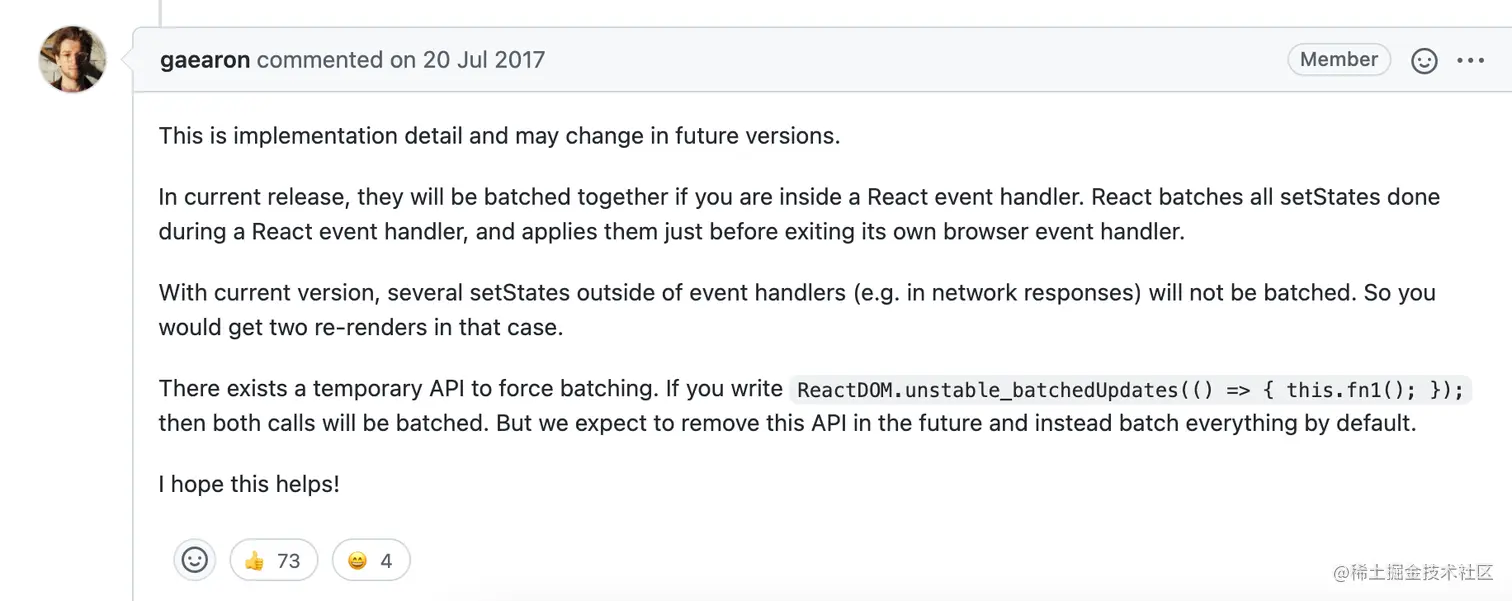
Task: Open the header emoji reaction picker
Action: click(x=1424, y=61)
